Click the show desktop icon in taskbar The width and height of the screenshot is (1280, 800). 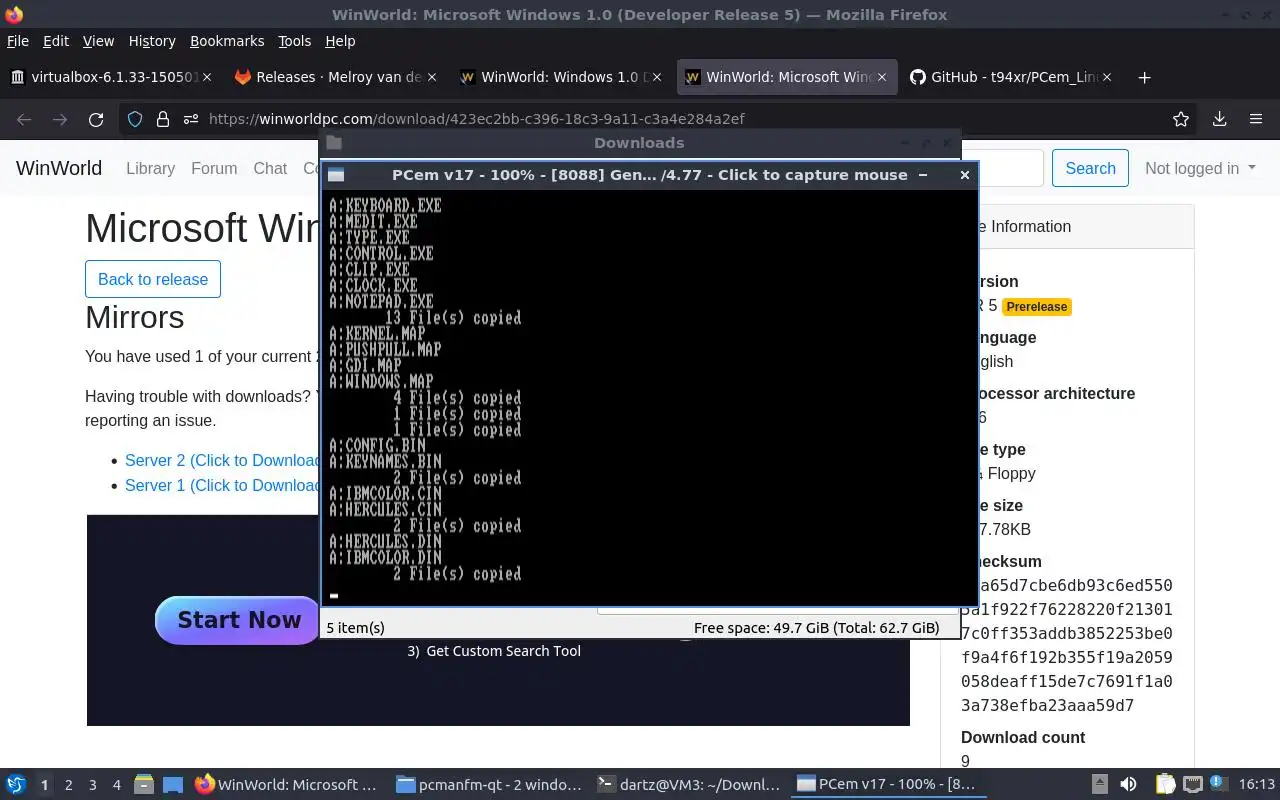pyautogui.click(x=173, y=785)
